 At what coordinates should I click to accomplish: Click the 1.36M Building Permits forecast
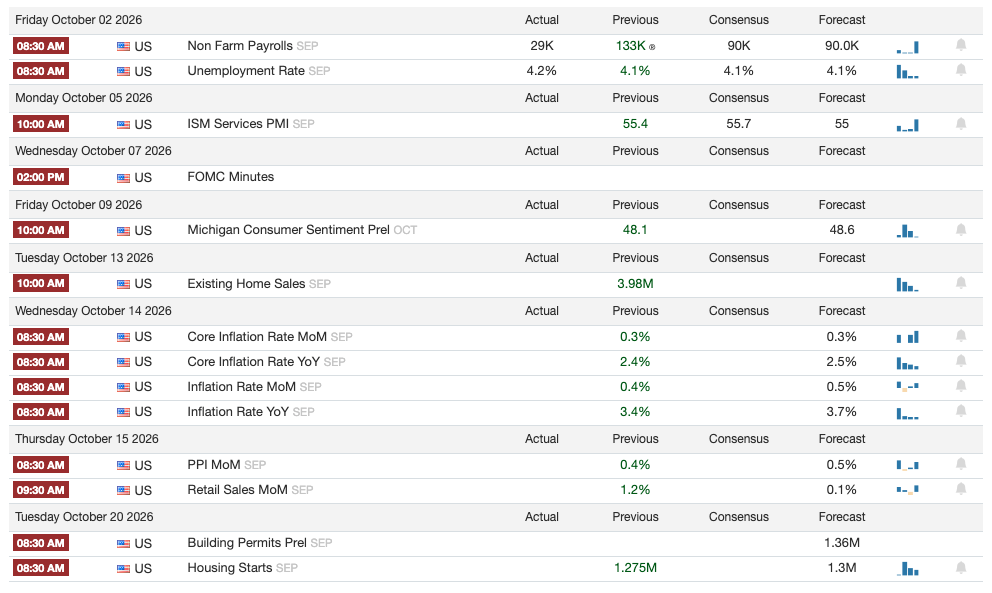[x=841, y=543]
